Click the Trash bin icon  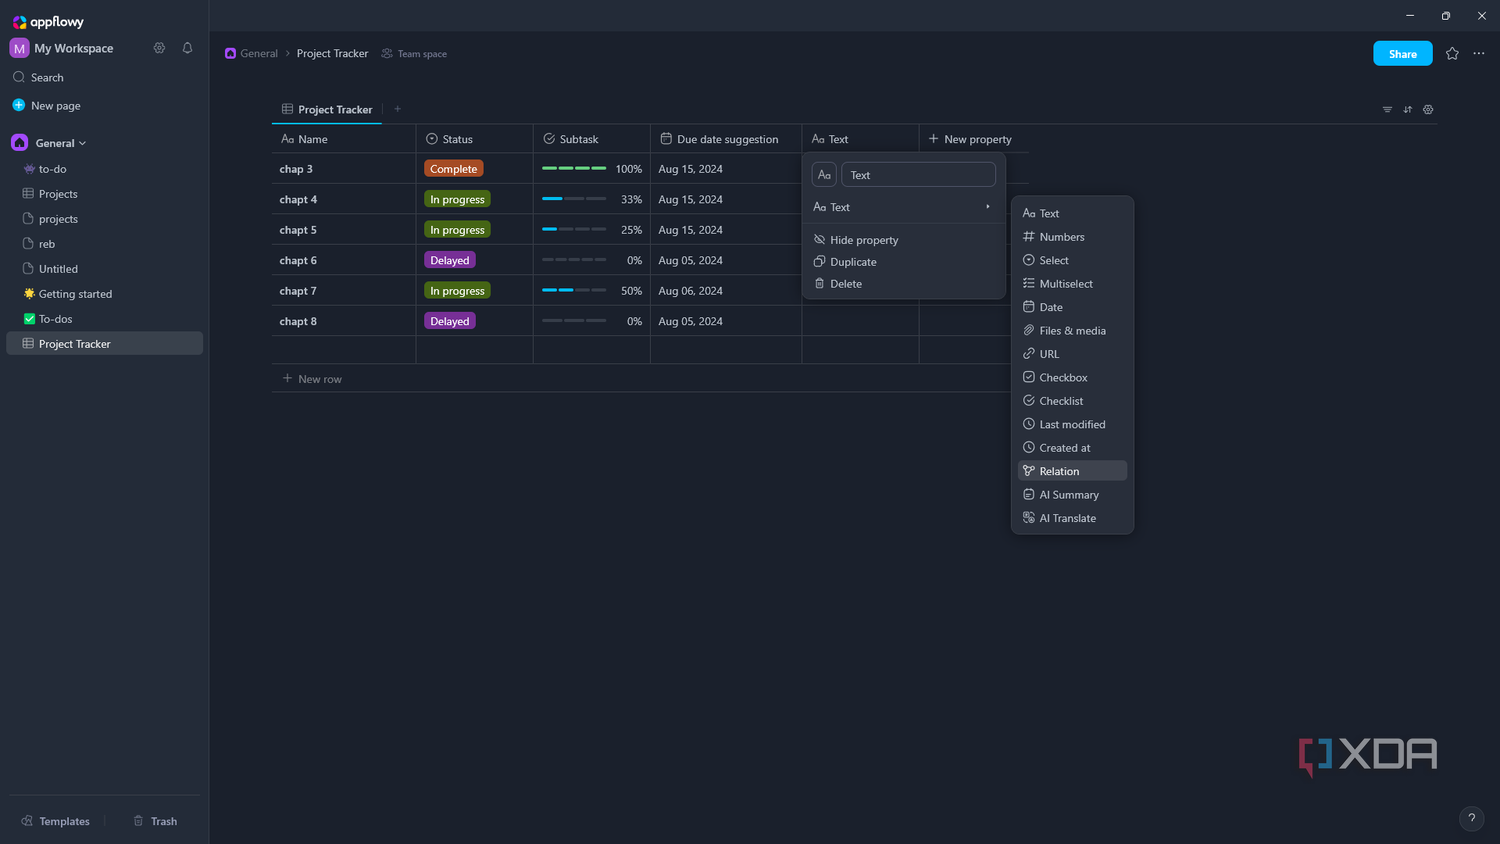pyautogui.click(x=138, y=821)
